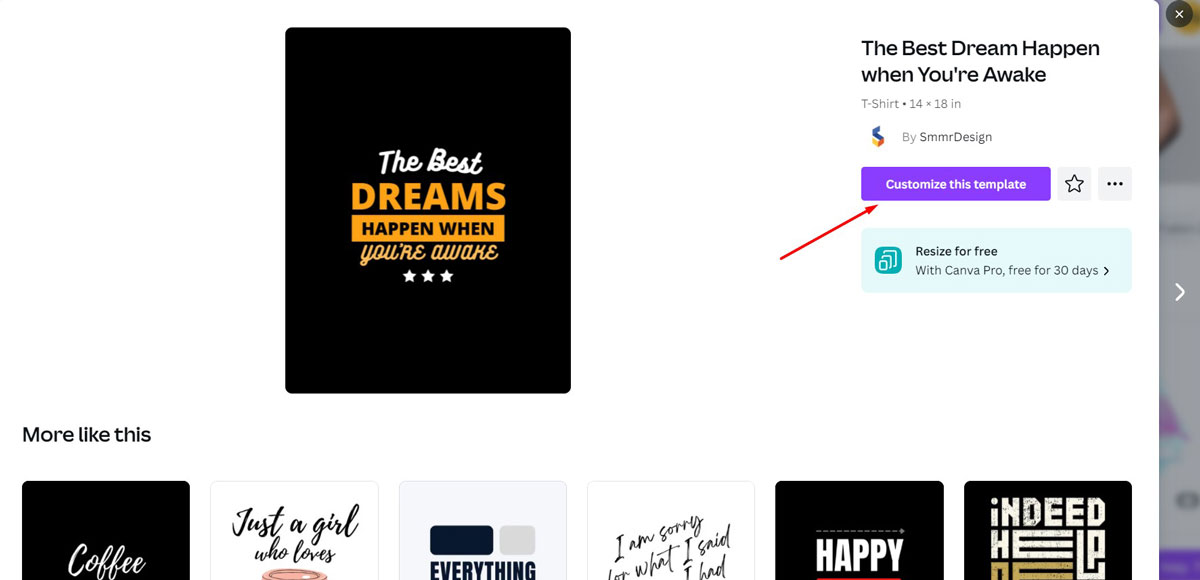Close the template preview with the X
Viewport: 1200px width, 580px height.
[x=1179, y=14]
